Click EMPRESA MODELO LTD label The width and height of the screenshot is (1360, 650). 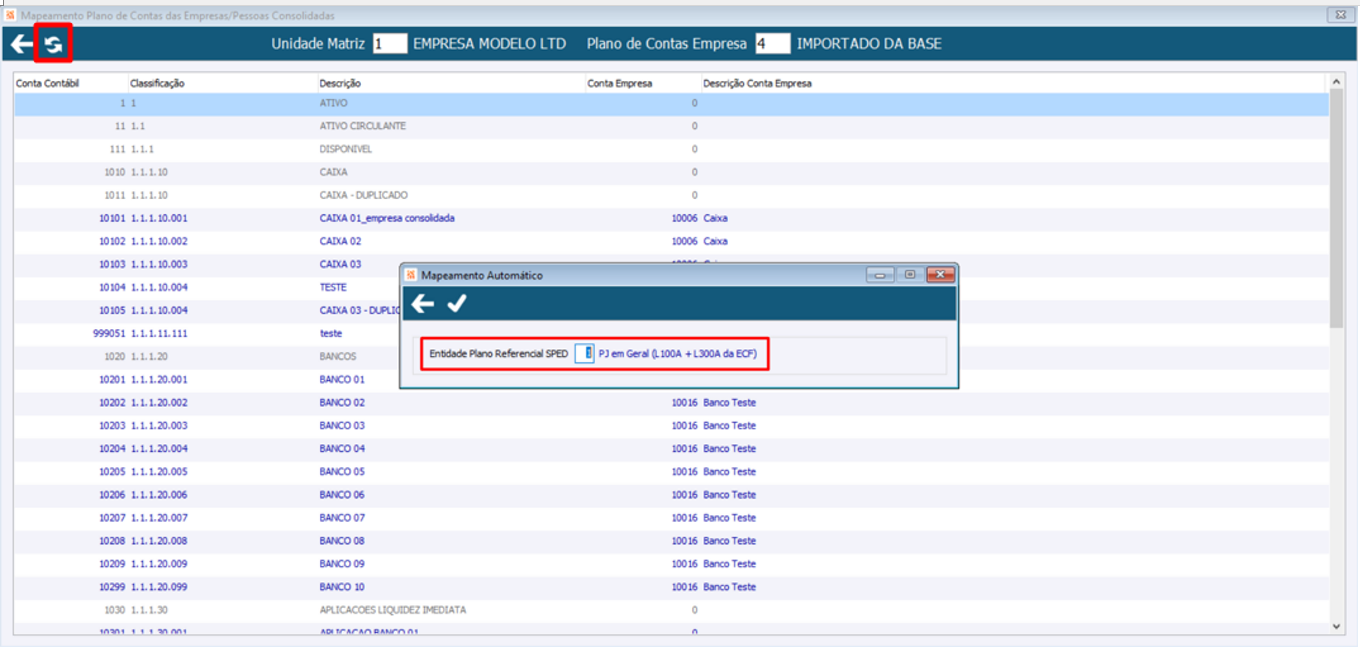click(x=490, y=44)
